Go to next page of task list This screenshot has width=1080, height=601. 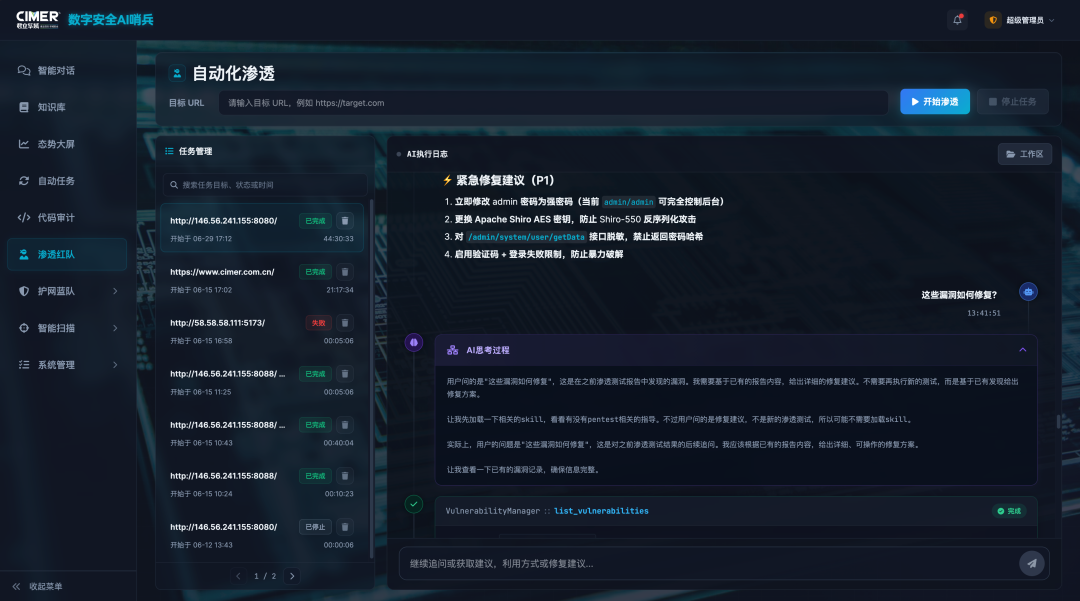[x=292, y=576]
